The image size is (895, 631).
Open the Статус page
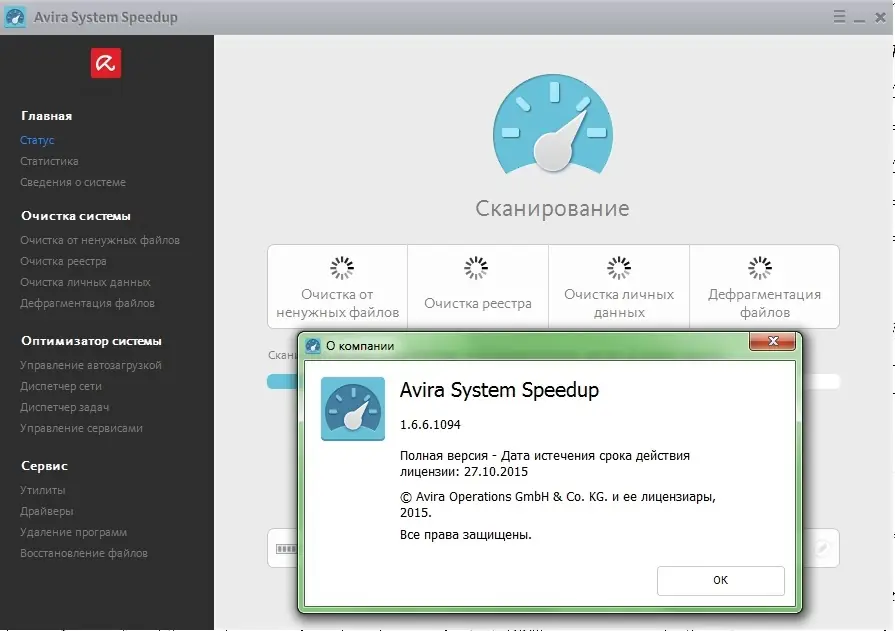pos(37,140)
